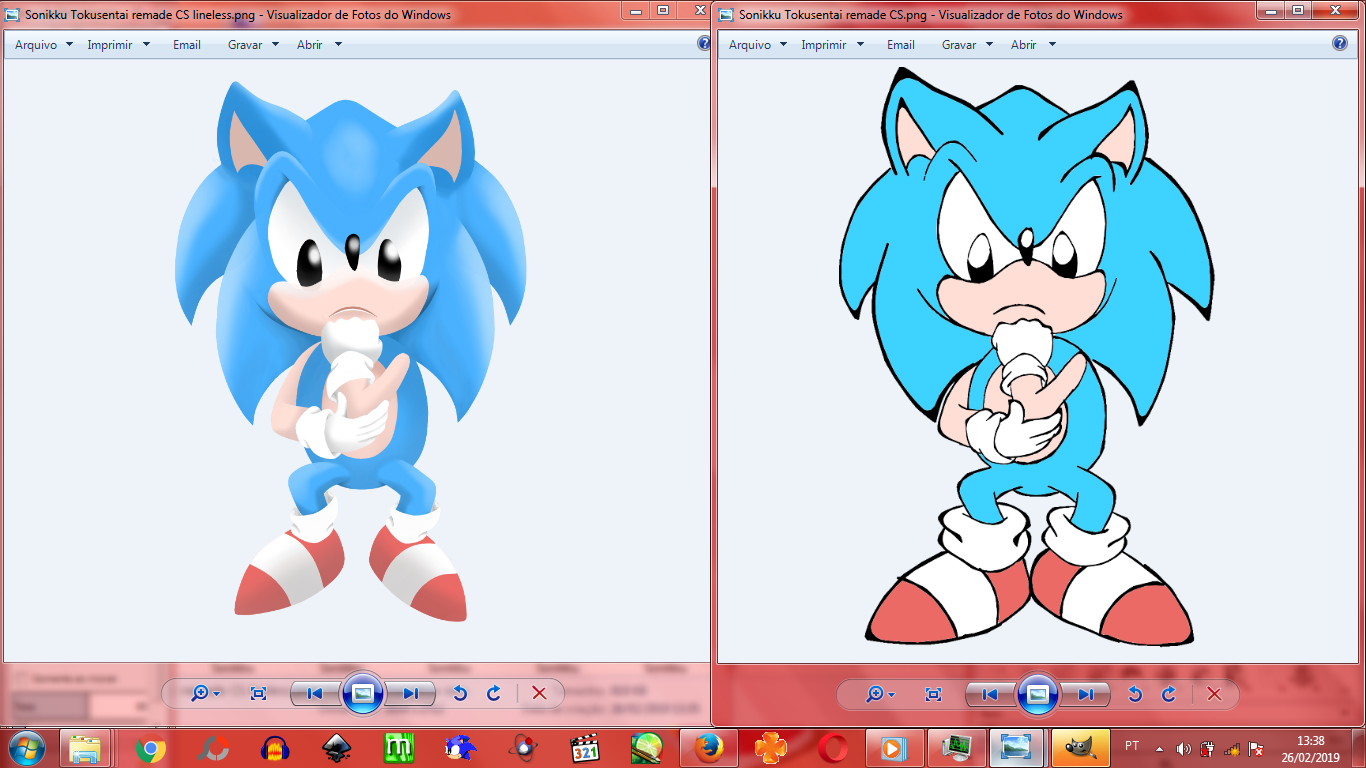Go to next photo in remade CS.png viewer
Image resolution: width=1366 pixels, height=768 pixels.
point(1086,694)
